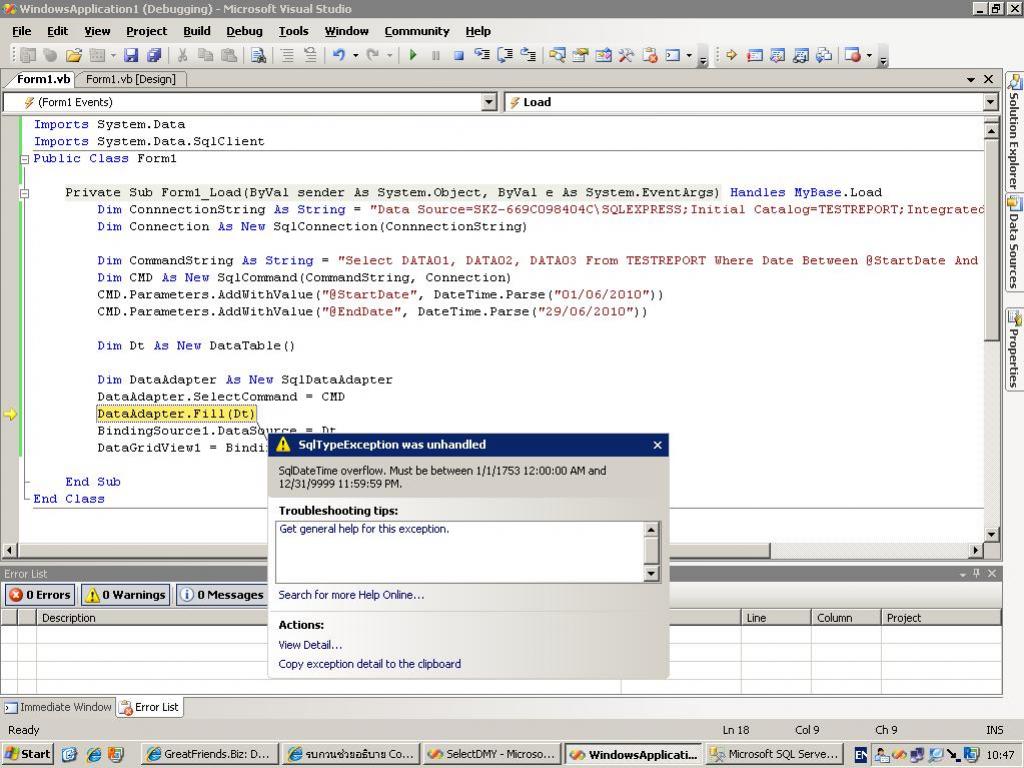Screen dimensions: 1024x768
Task: Click the Stop Debugging square icon
Action: click(458, 56)
